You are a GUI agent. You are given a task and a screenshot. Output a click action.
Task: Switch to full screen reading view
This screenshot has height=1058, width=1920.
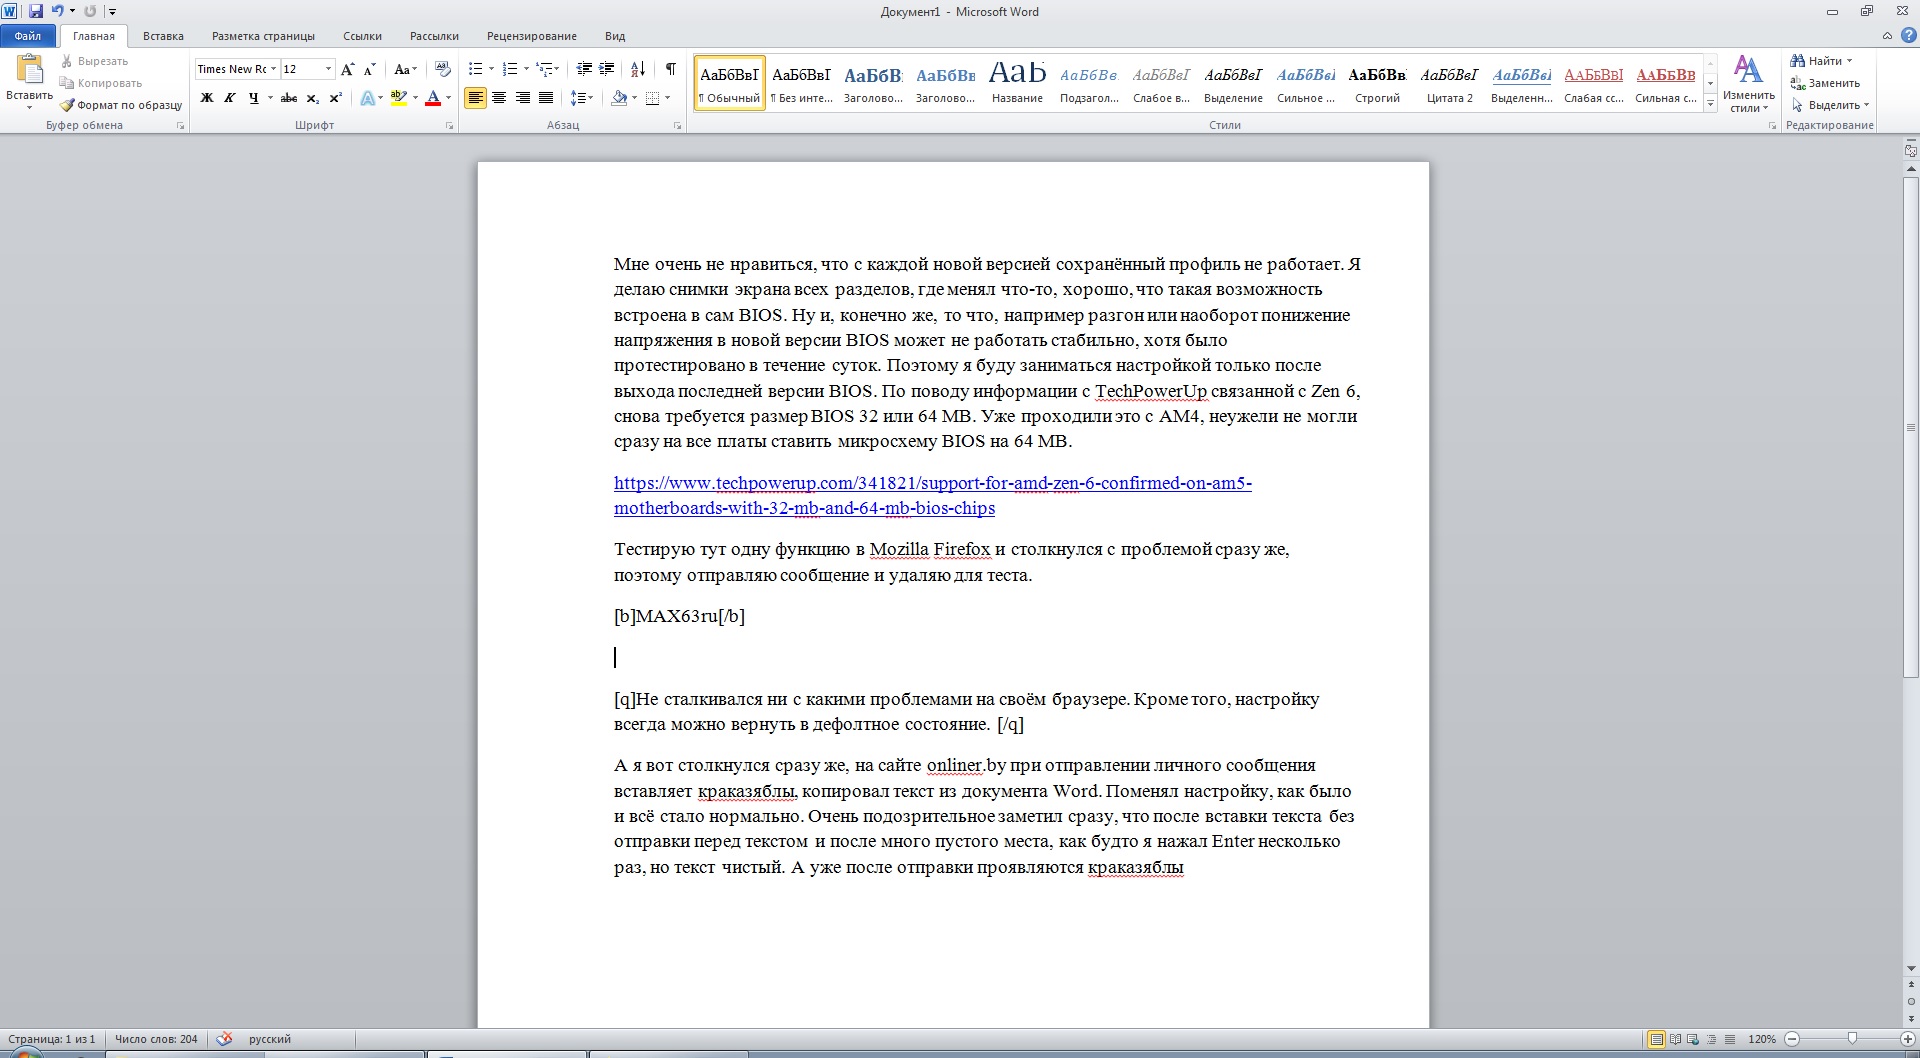pyautogui.click(x=1676, y=1039)
